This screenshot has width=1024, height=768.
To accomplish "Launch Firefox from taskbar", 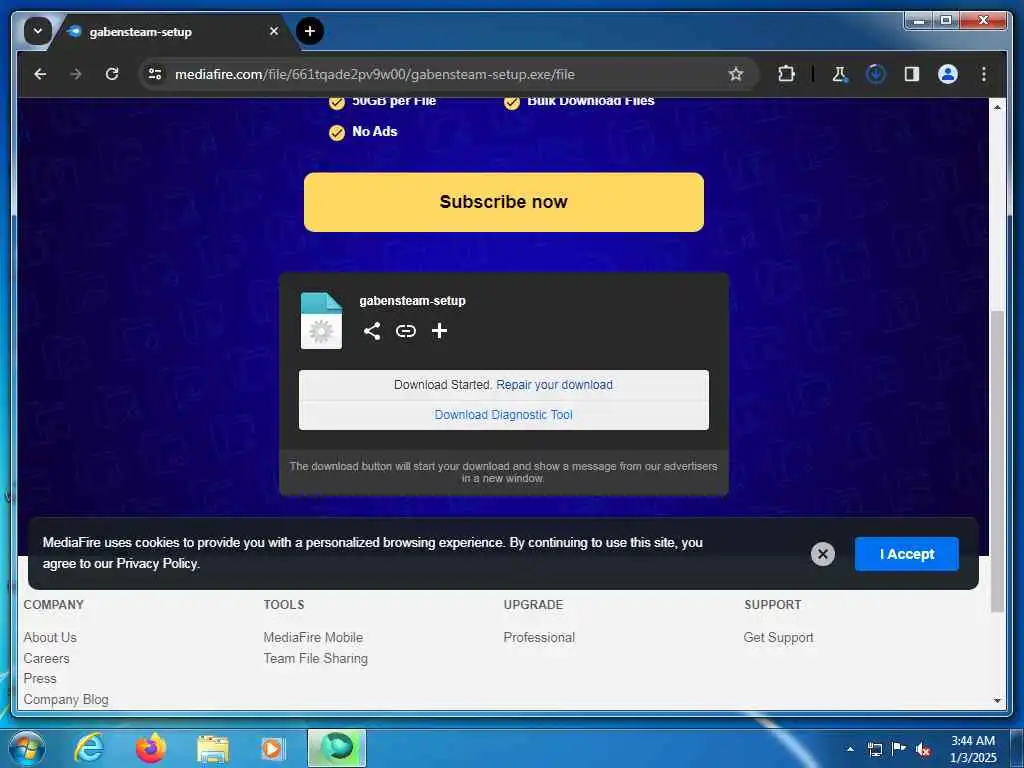I will click(x=151, y=748).
